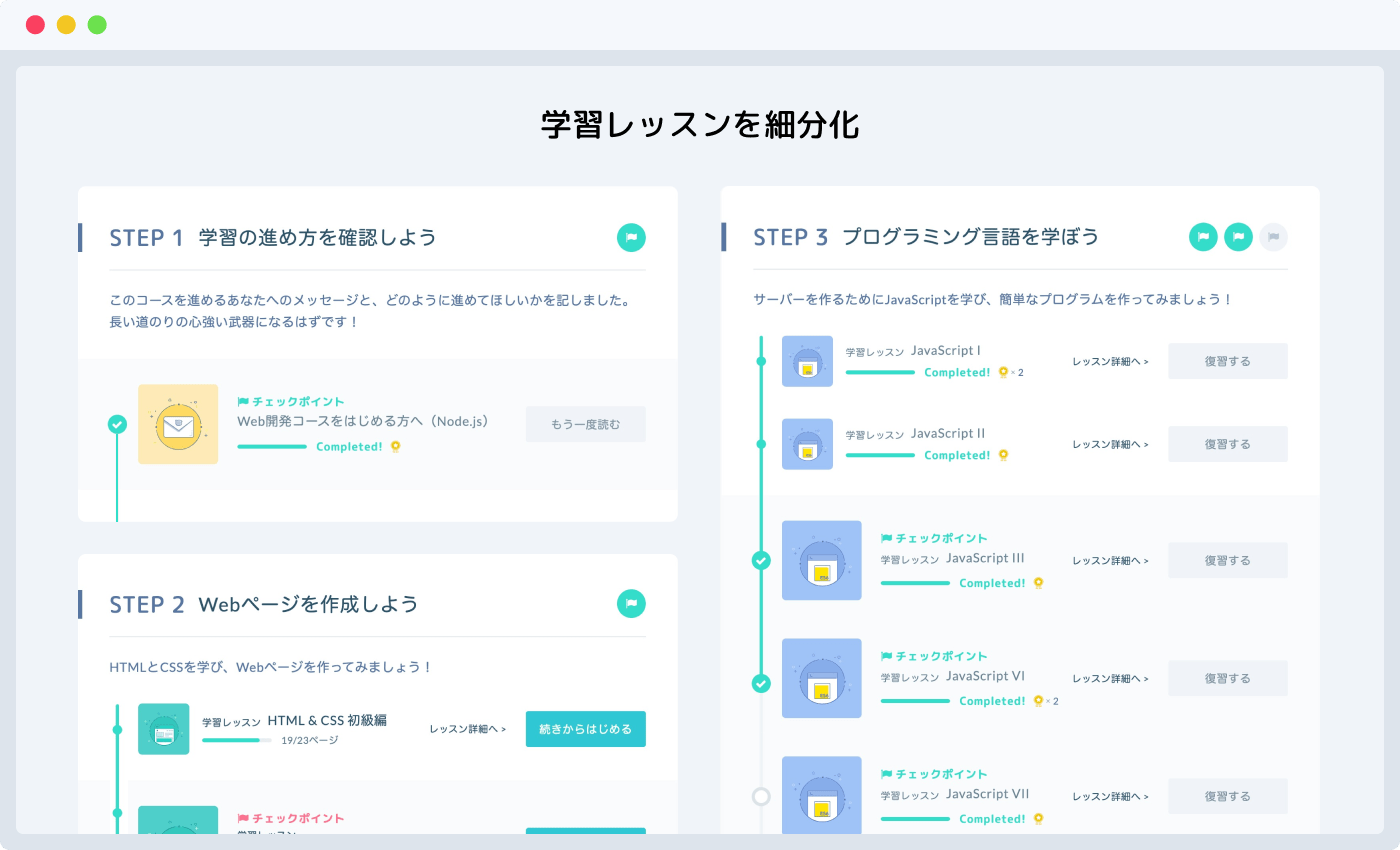Click the JavaScript I lesson thumbnail
Screen dimensions: 1400x850
[807, 361]
